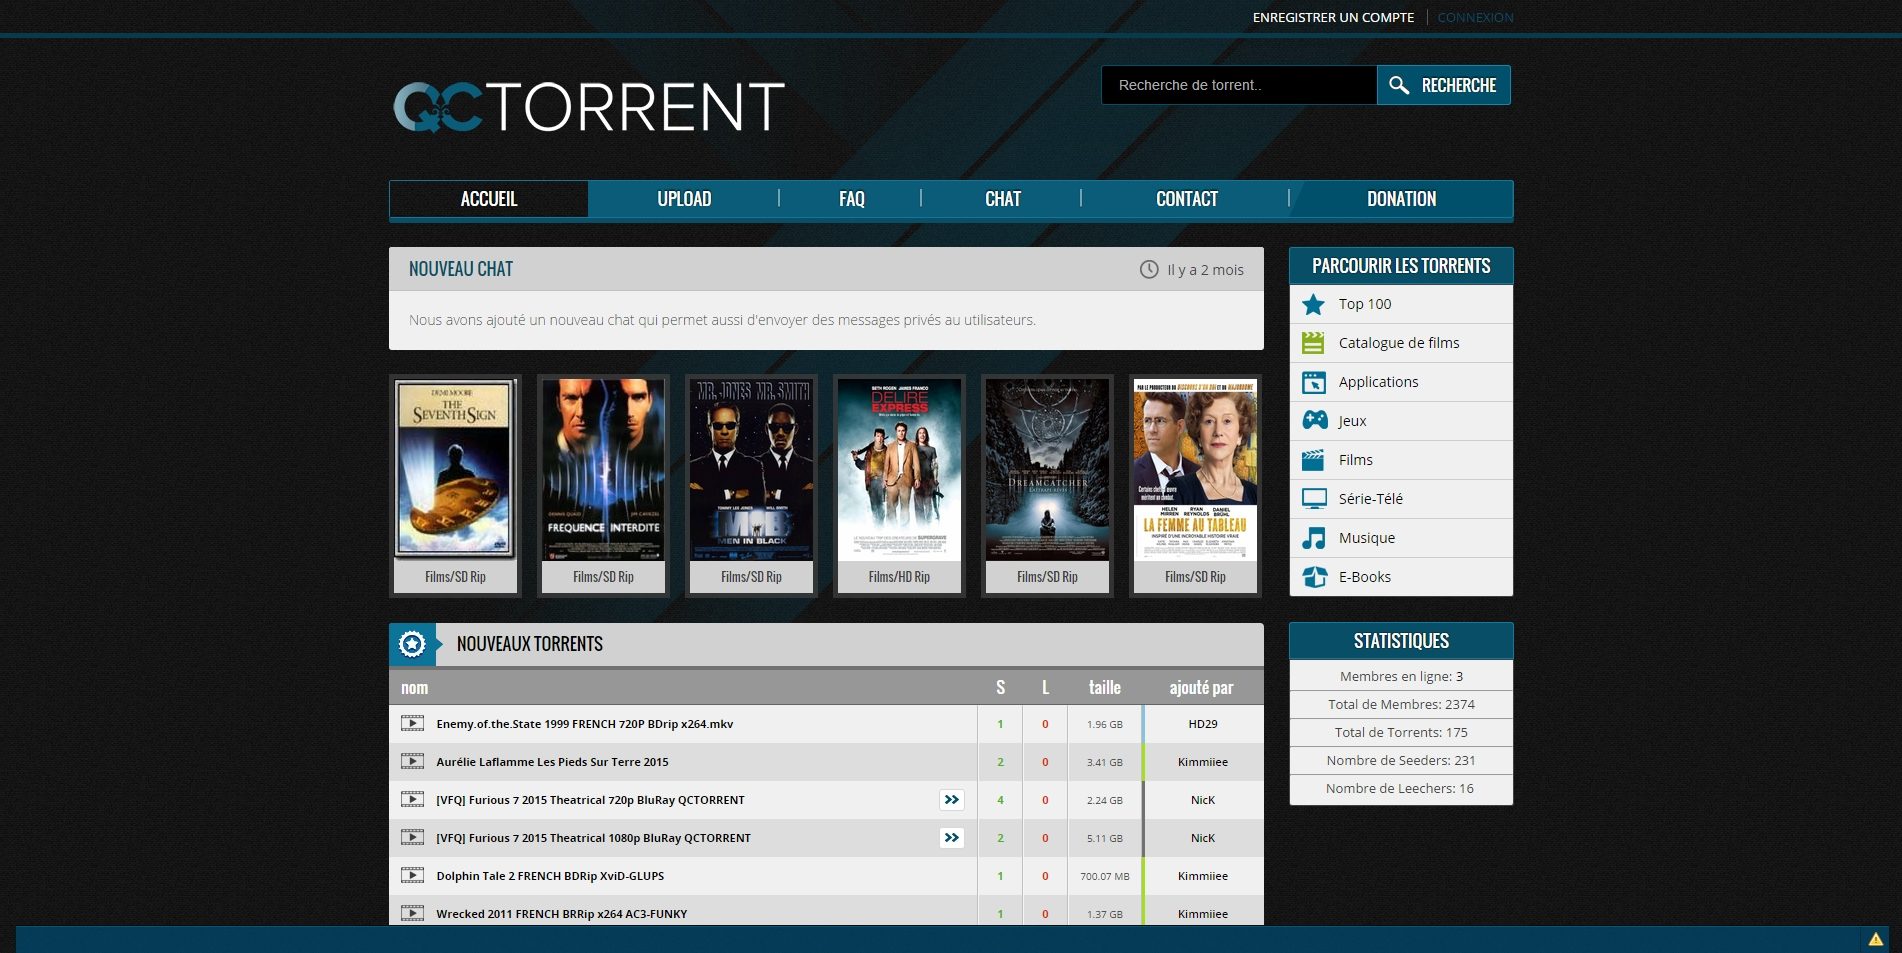Open the Men in Black poster thumbnail

(x=751, y=469)
